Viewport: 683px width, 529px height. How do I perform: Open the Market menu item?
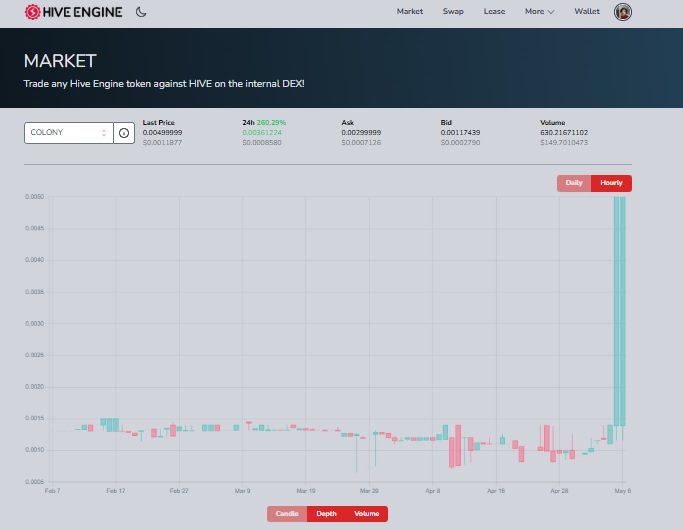point(409,11)
